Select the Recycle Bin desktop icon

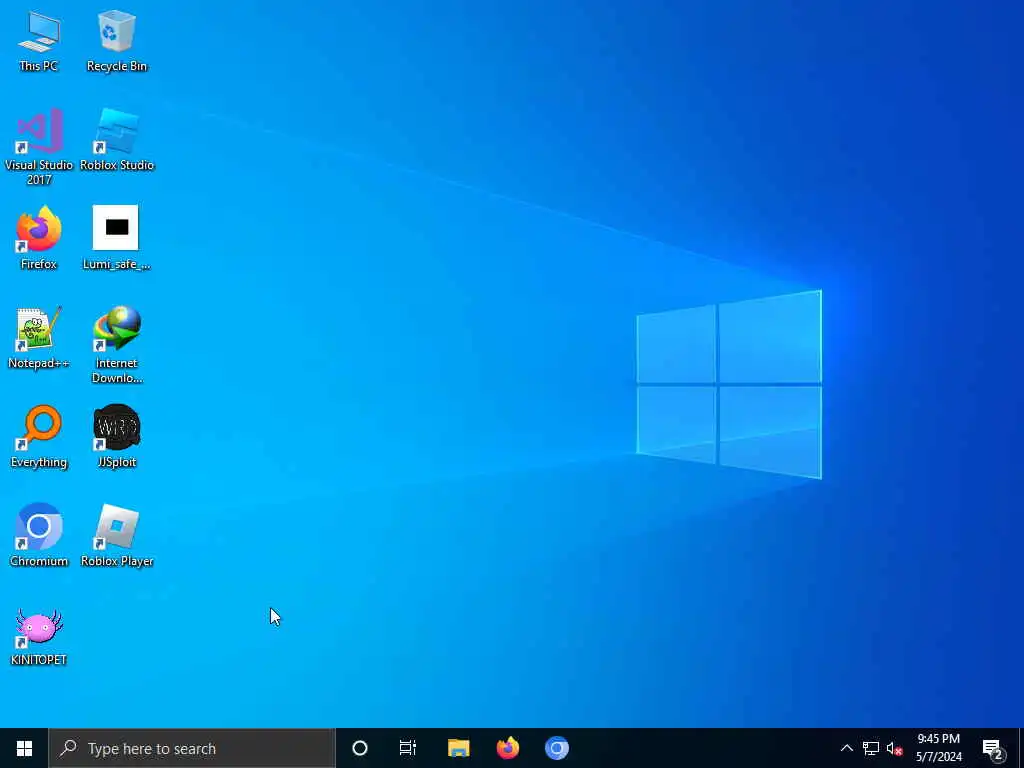pos(117,41)
